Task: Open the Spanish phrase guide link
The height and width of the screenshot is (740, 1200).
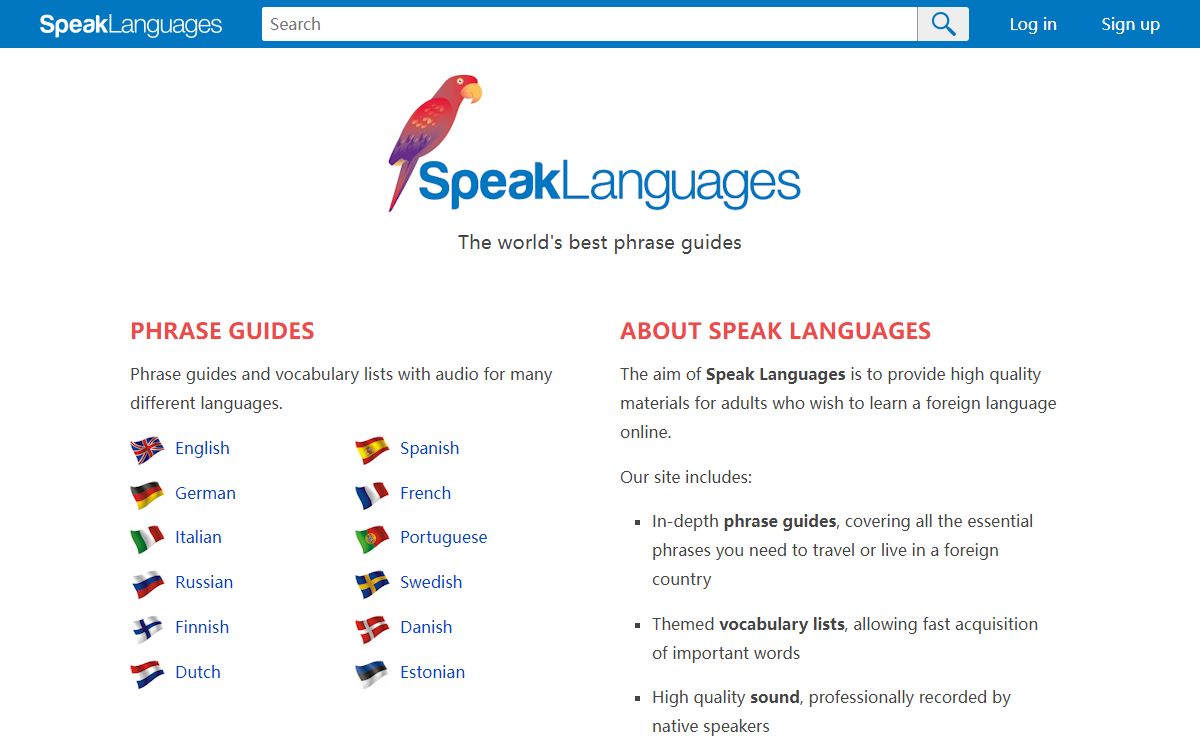Action: (430, 448)
